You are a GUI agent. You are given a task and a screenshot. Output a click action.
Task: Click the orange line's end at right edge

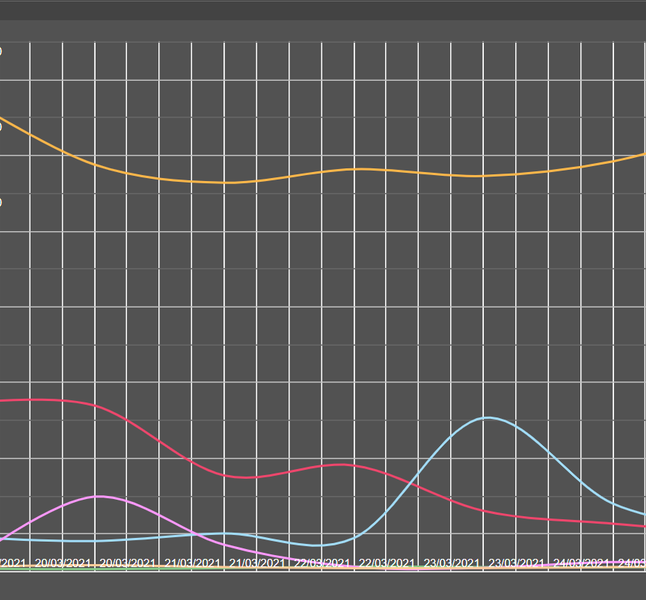tap(642, 155)
